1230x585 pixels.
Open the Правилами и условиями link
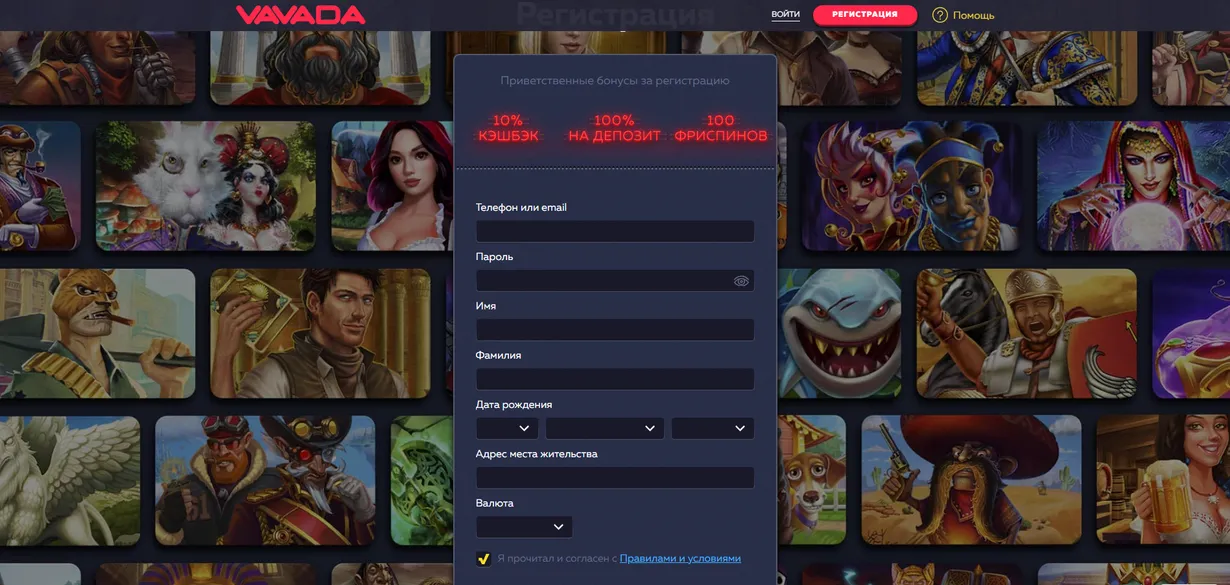point(680,558)
